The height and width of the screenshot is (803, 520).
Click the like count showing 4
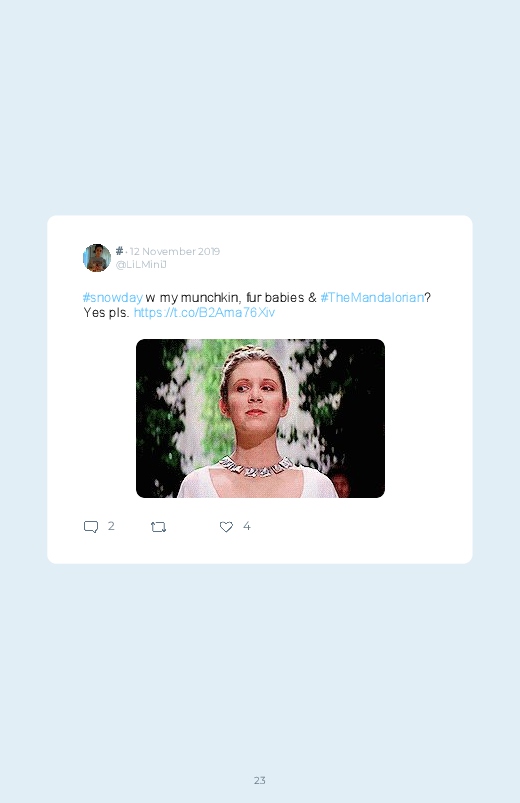click(247, 526)
